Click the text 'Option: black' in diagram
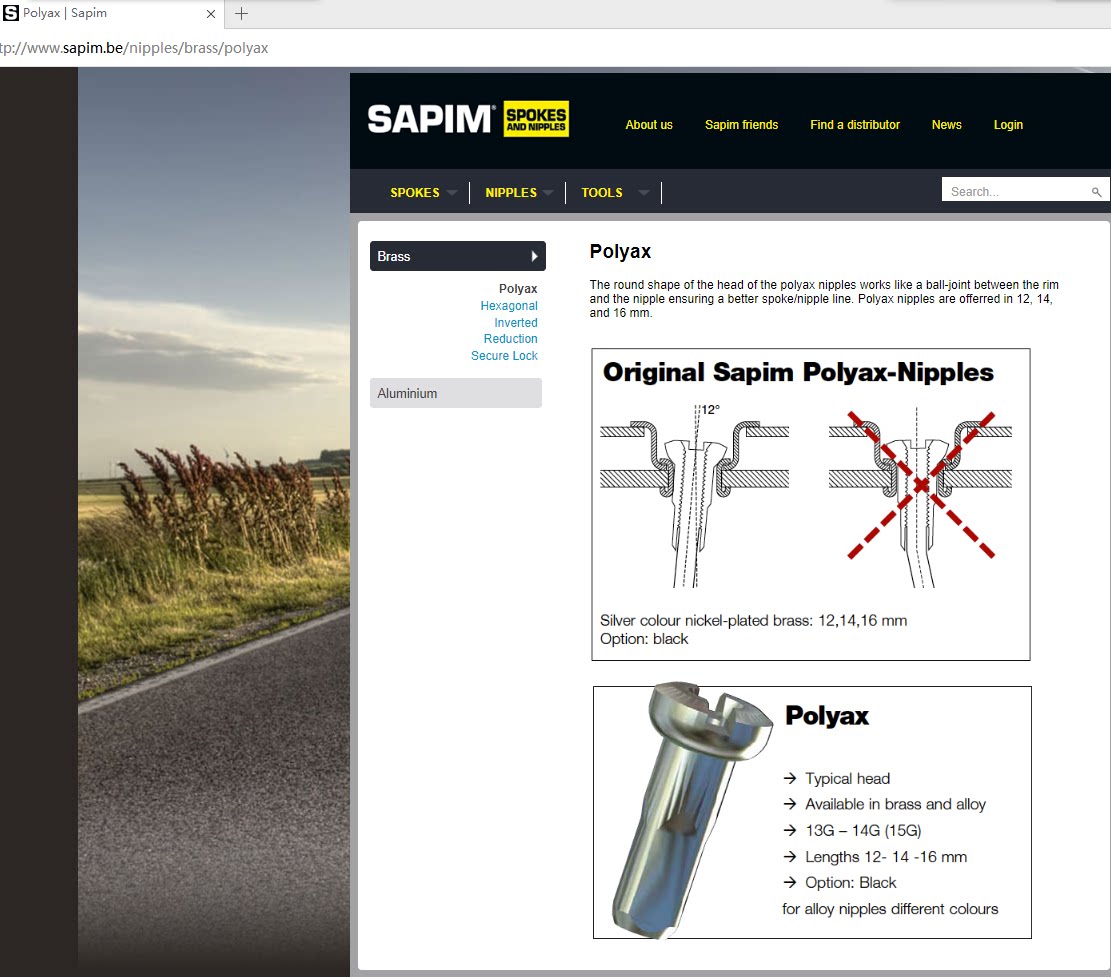Screen dimensions: 1111x977 point(644,639)
